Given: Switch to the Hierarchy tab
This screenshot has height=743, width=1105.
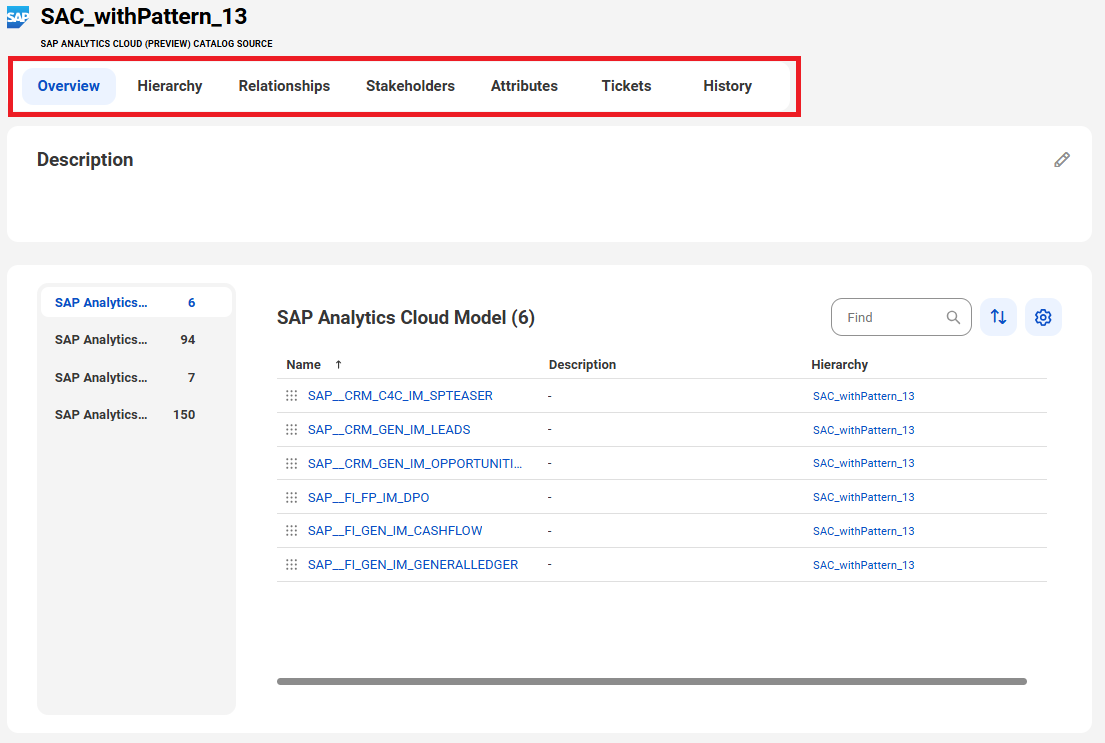Looking at the screenshot, I should pos(170,86).
